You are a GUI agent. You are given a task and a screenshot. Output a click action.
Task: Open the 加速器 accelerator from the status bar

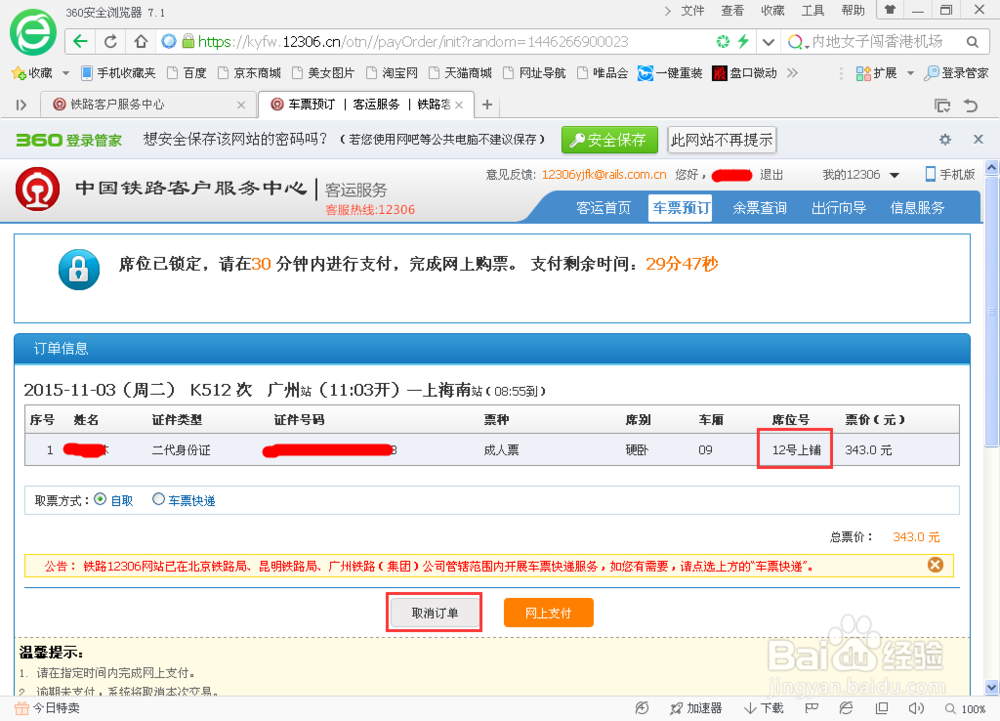pyautogui.click(x=697, y=708)
